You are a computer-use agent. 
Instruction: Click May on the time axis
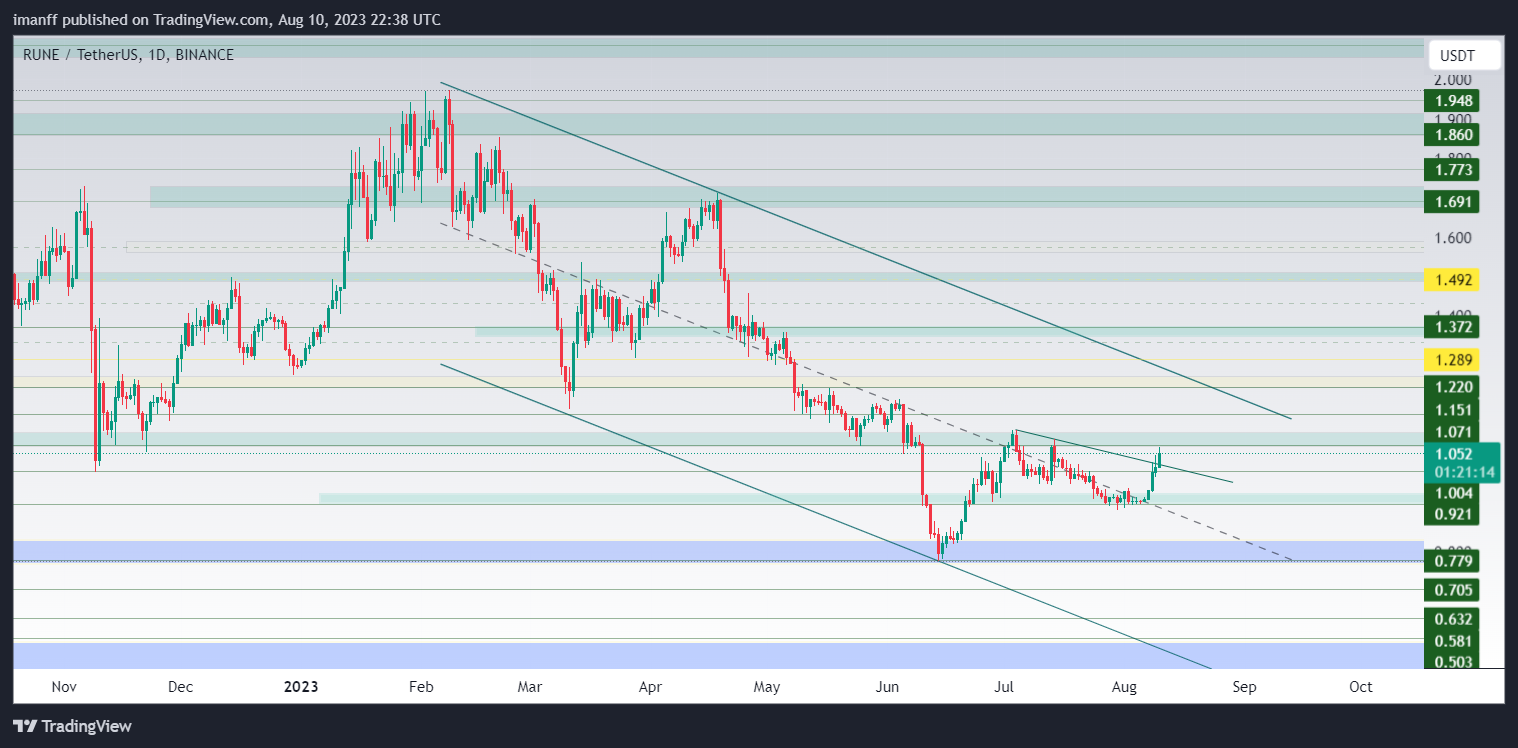tap(766, 687)
